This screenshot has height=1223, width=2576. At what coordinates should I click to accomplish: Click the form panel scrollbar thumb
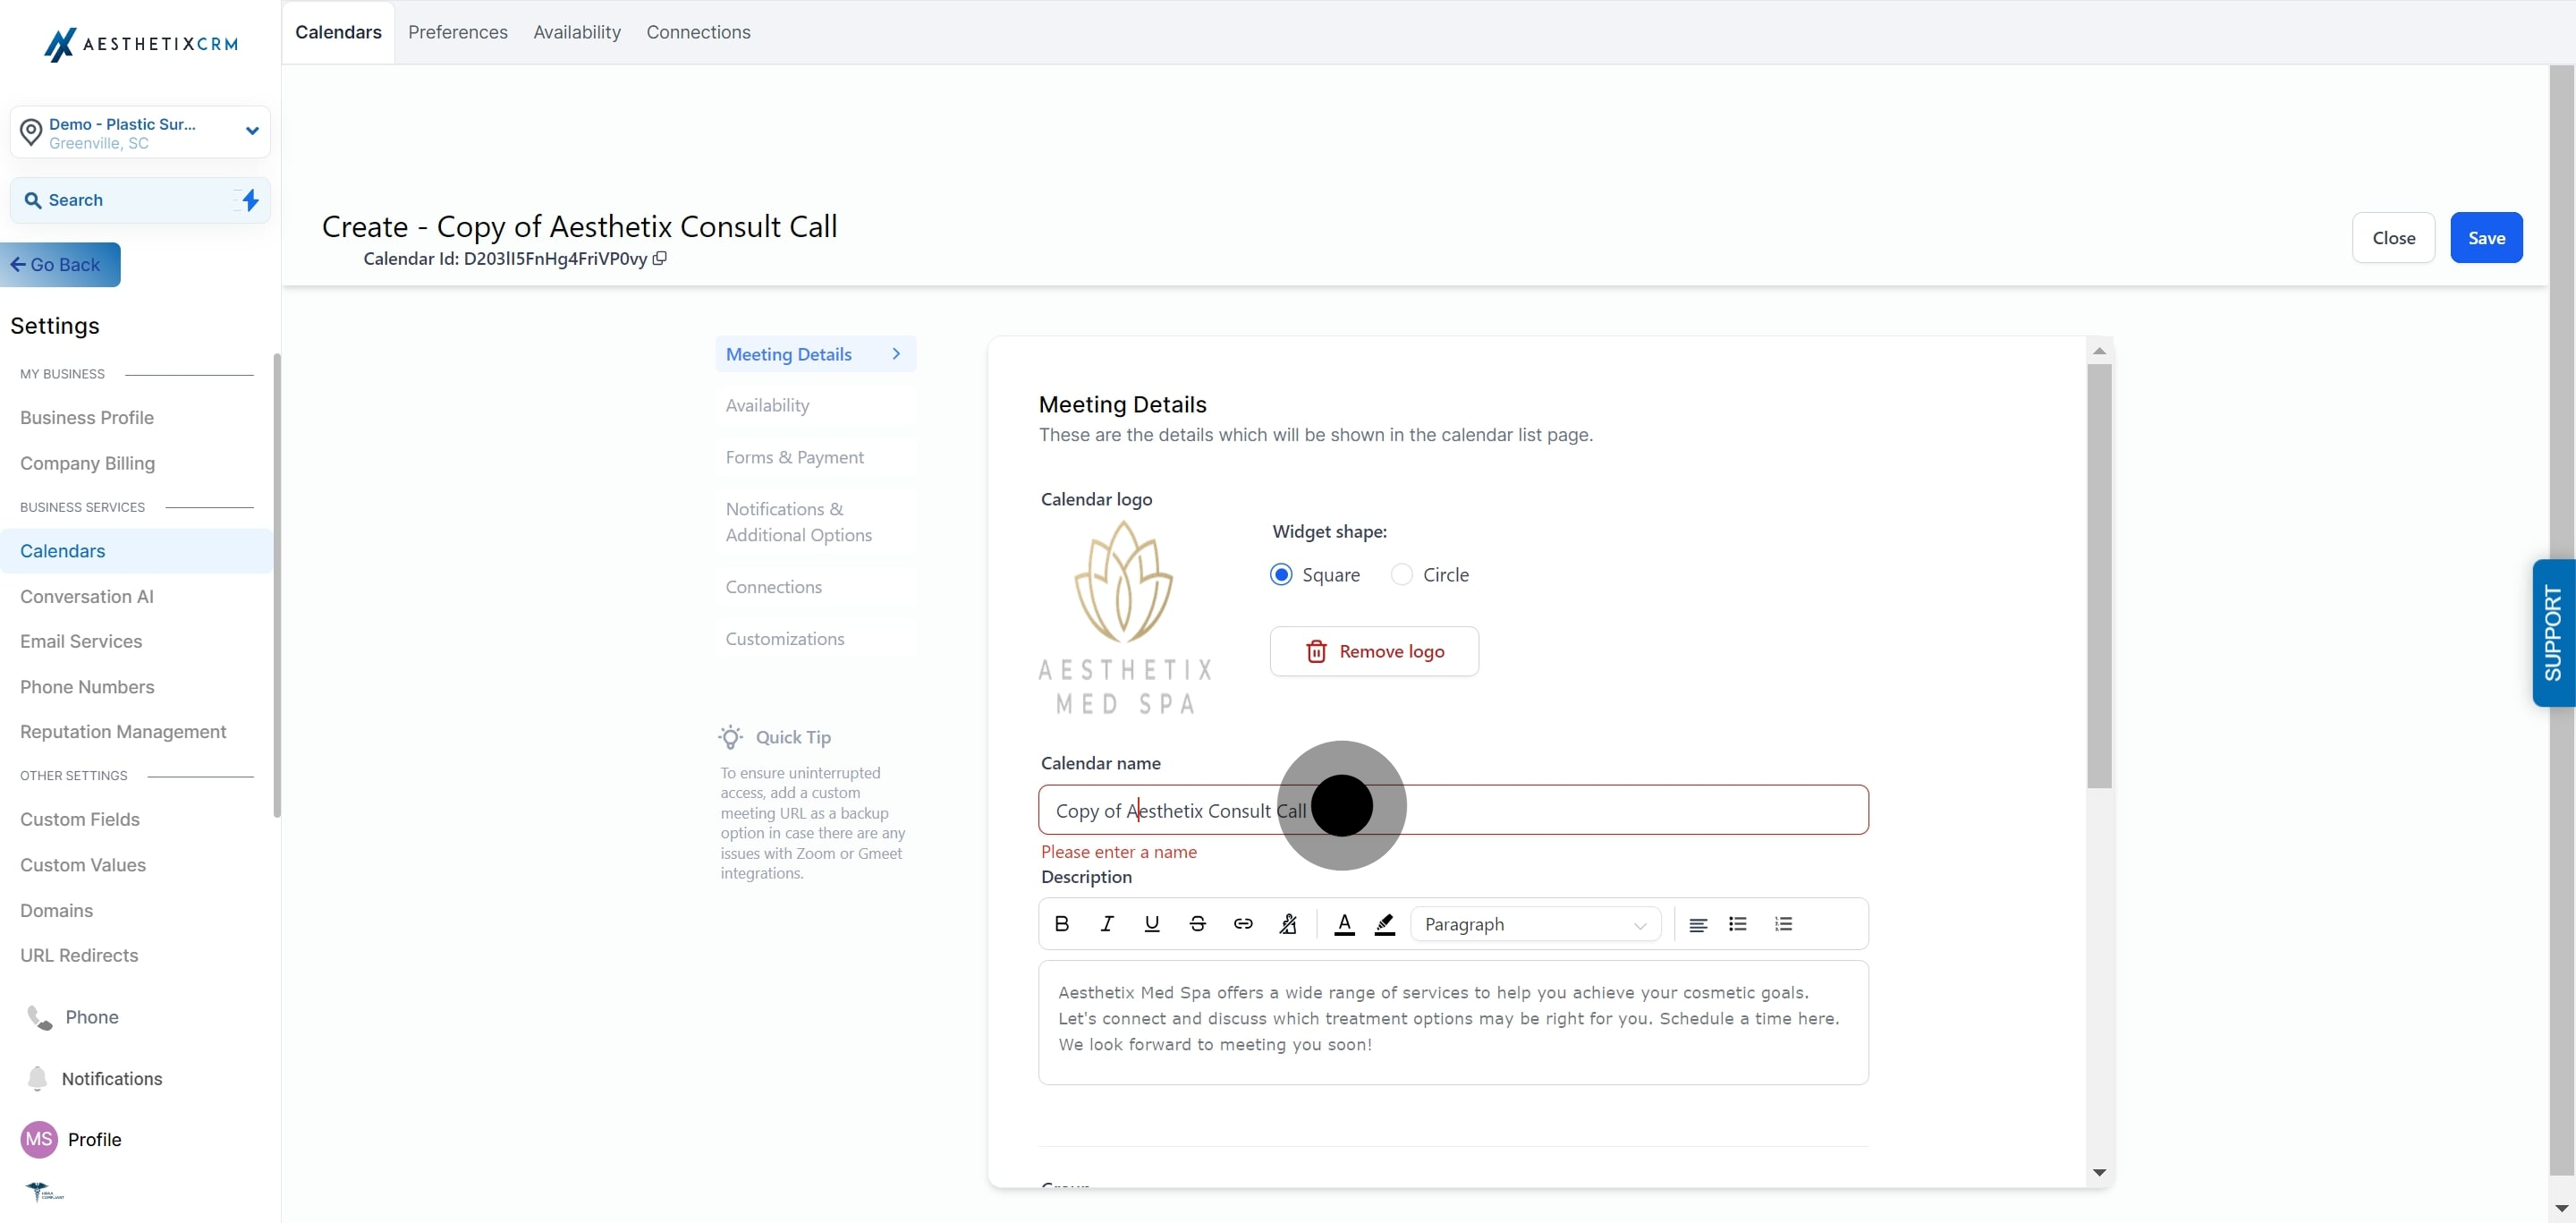(x=2099, y=575)
